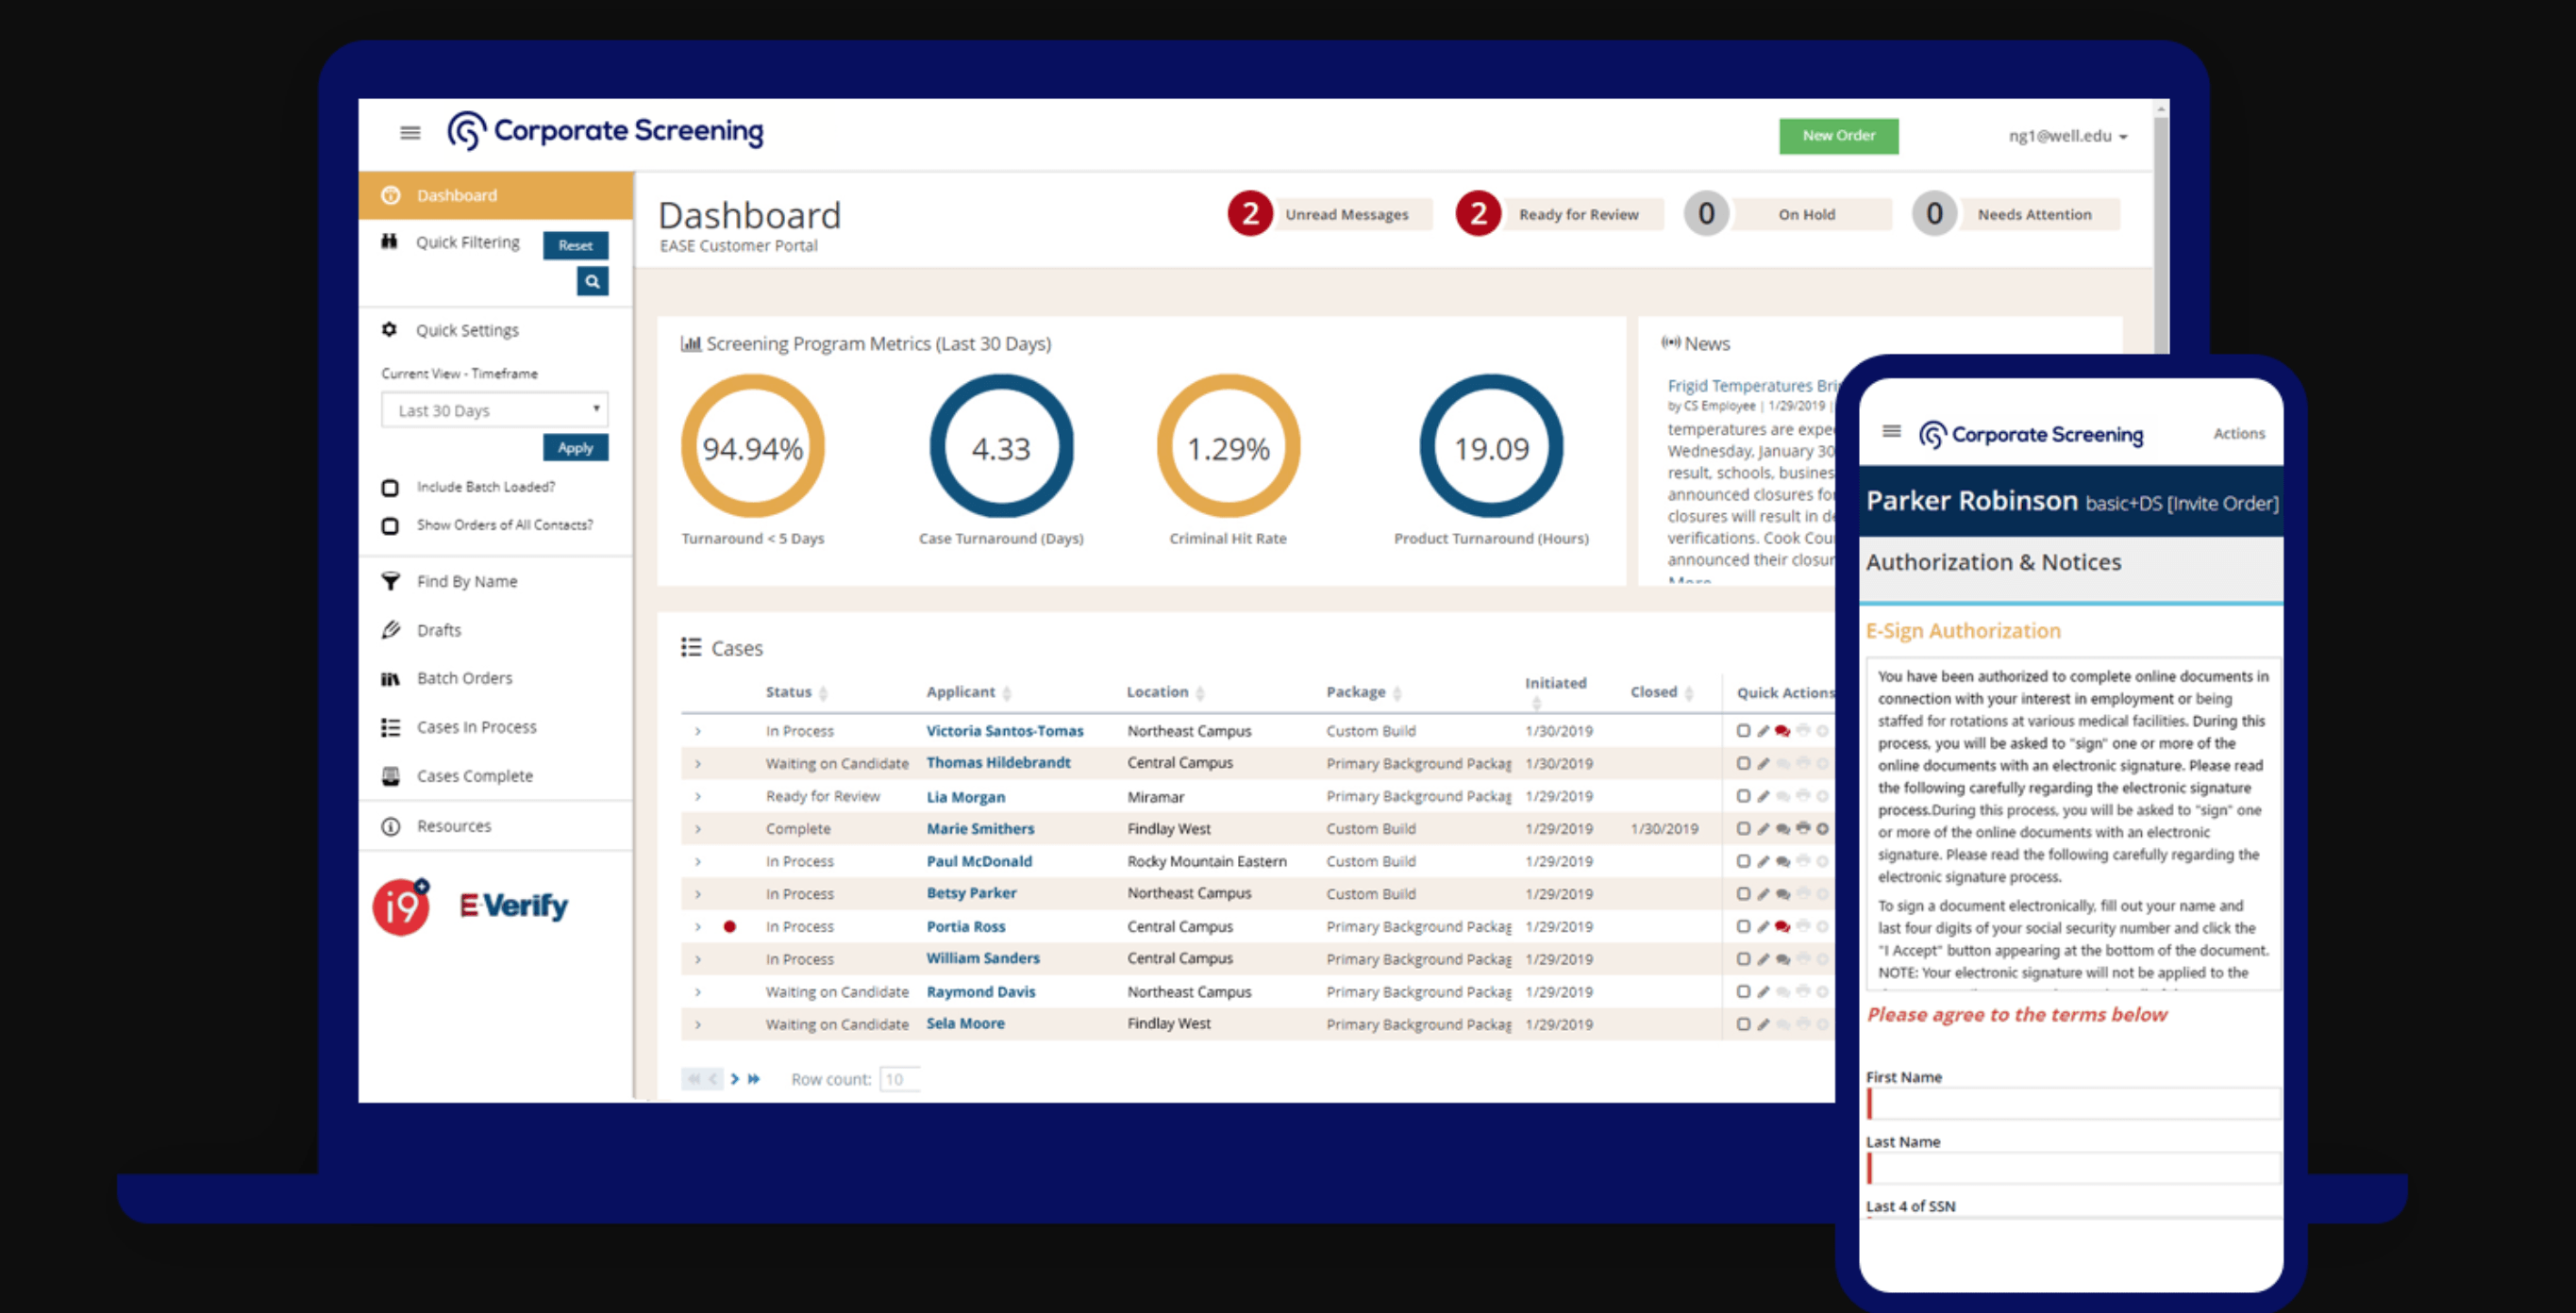
Task: Open messages icon for Marie Smithers row
Action: [x=1782, y=829]
